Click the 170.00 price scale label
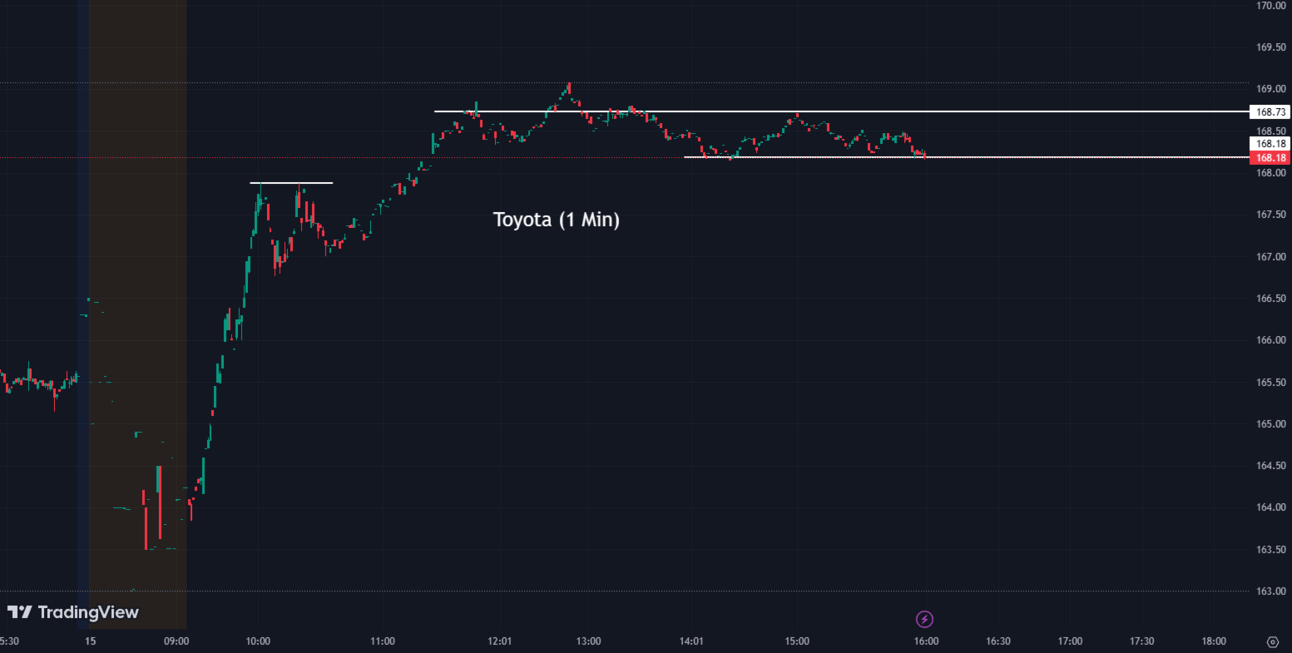 pyautogui.click(x=1271, y=6)
